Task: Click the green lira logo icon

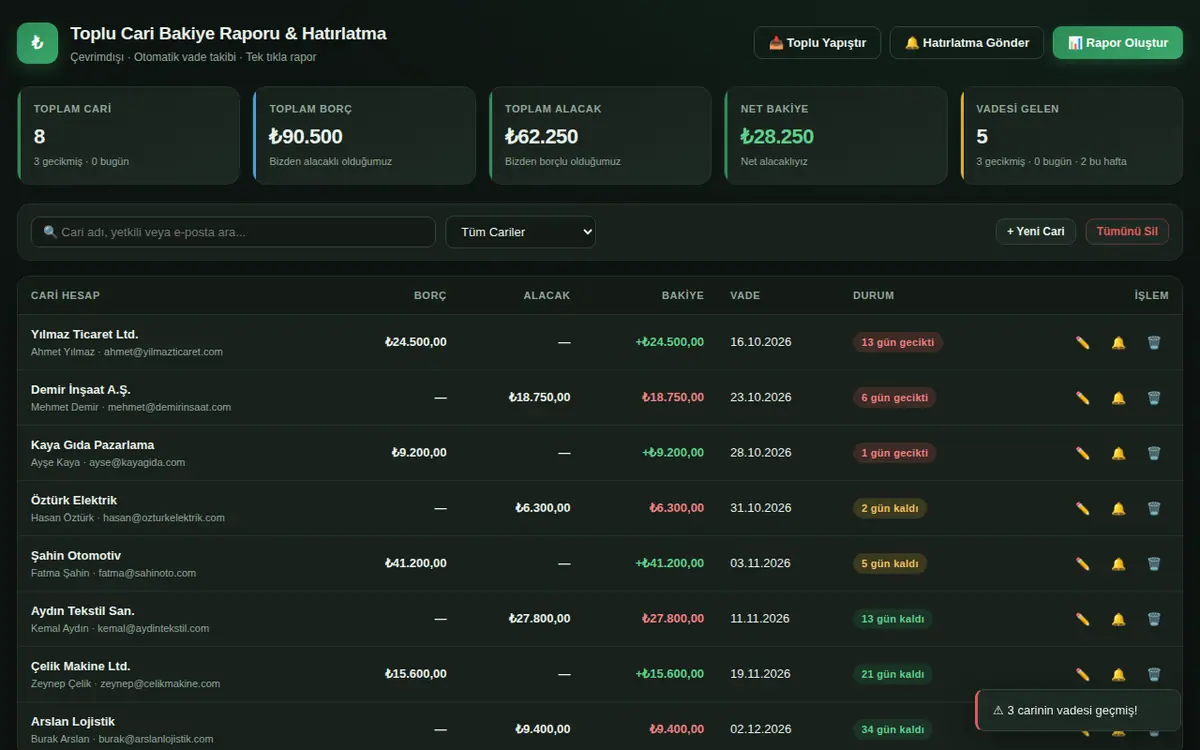Action: [38, 43]
